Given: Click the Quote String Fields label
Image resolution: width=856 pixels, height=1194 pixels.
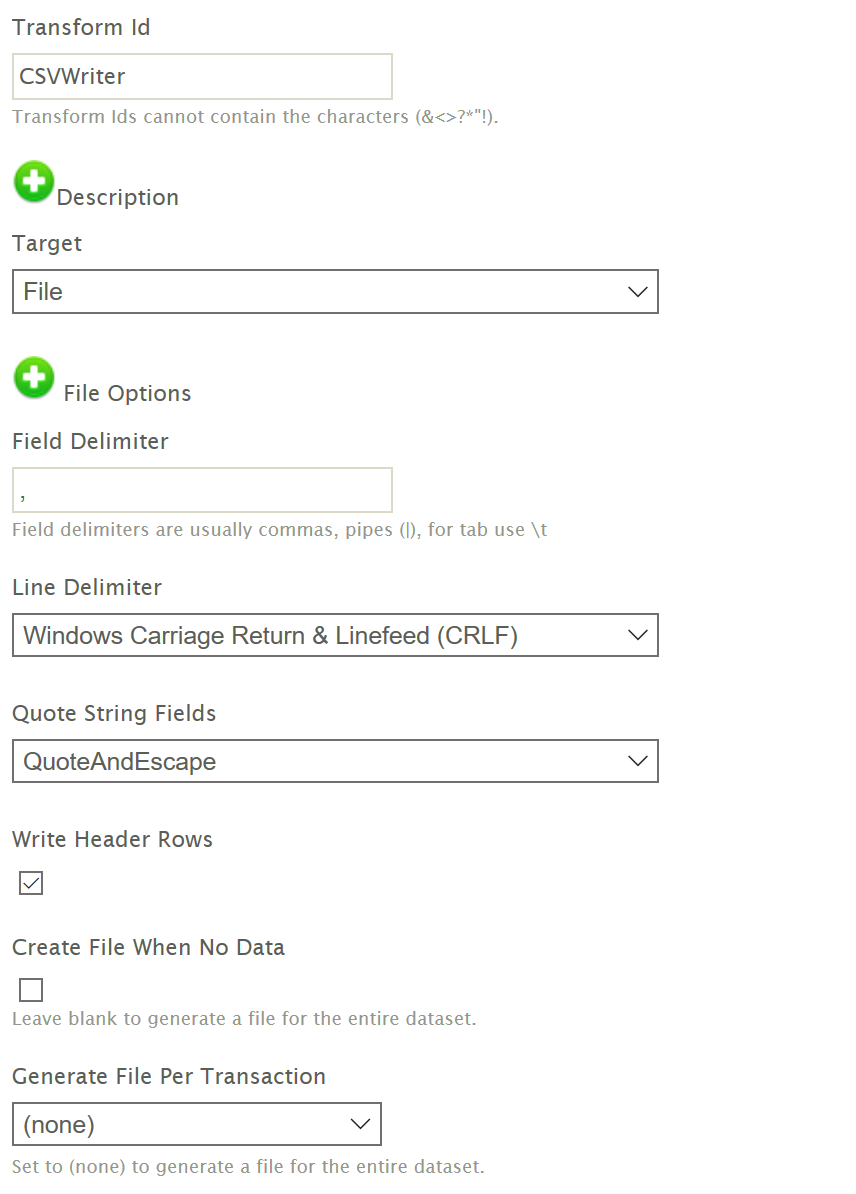Looking at the screenshot, I should [x=114, y=714].
